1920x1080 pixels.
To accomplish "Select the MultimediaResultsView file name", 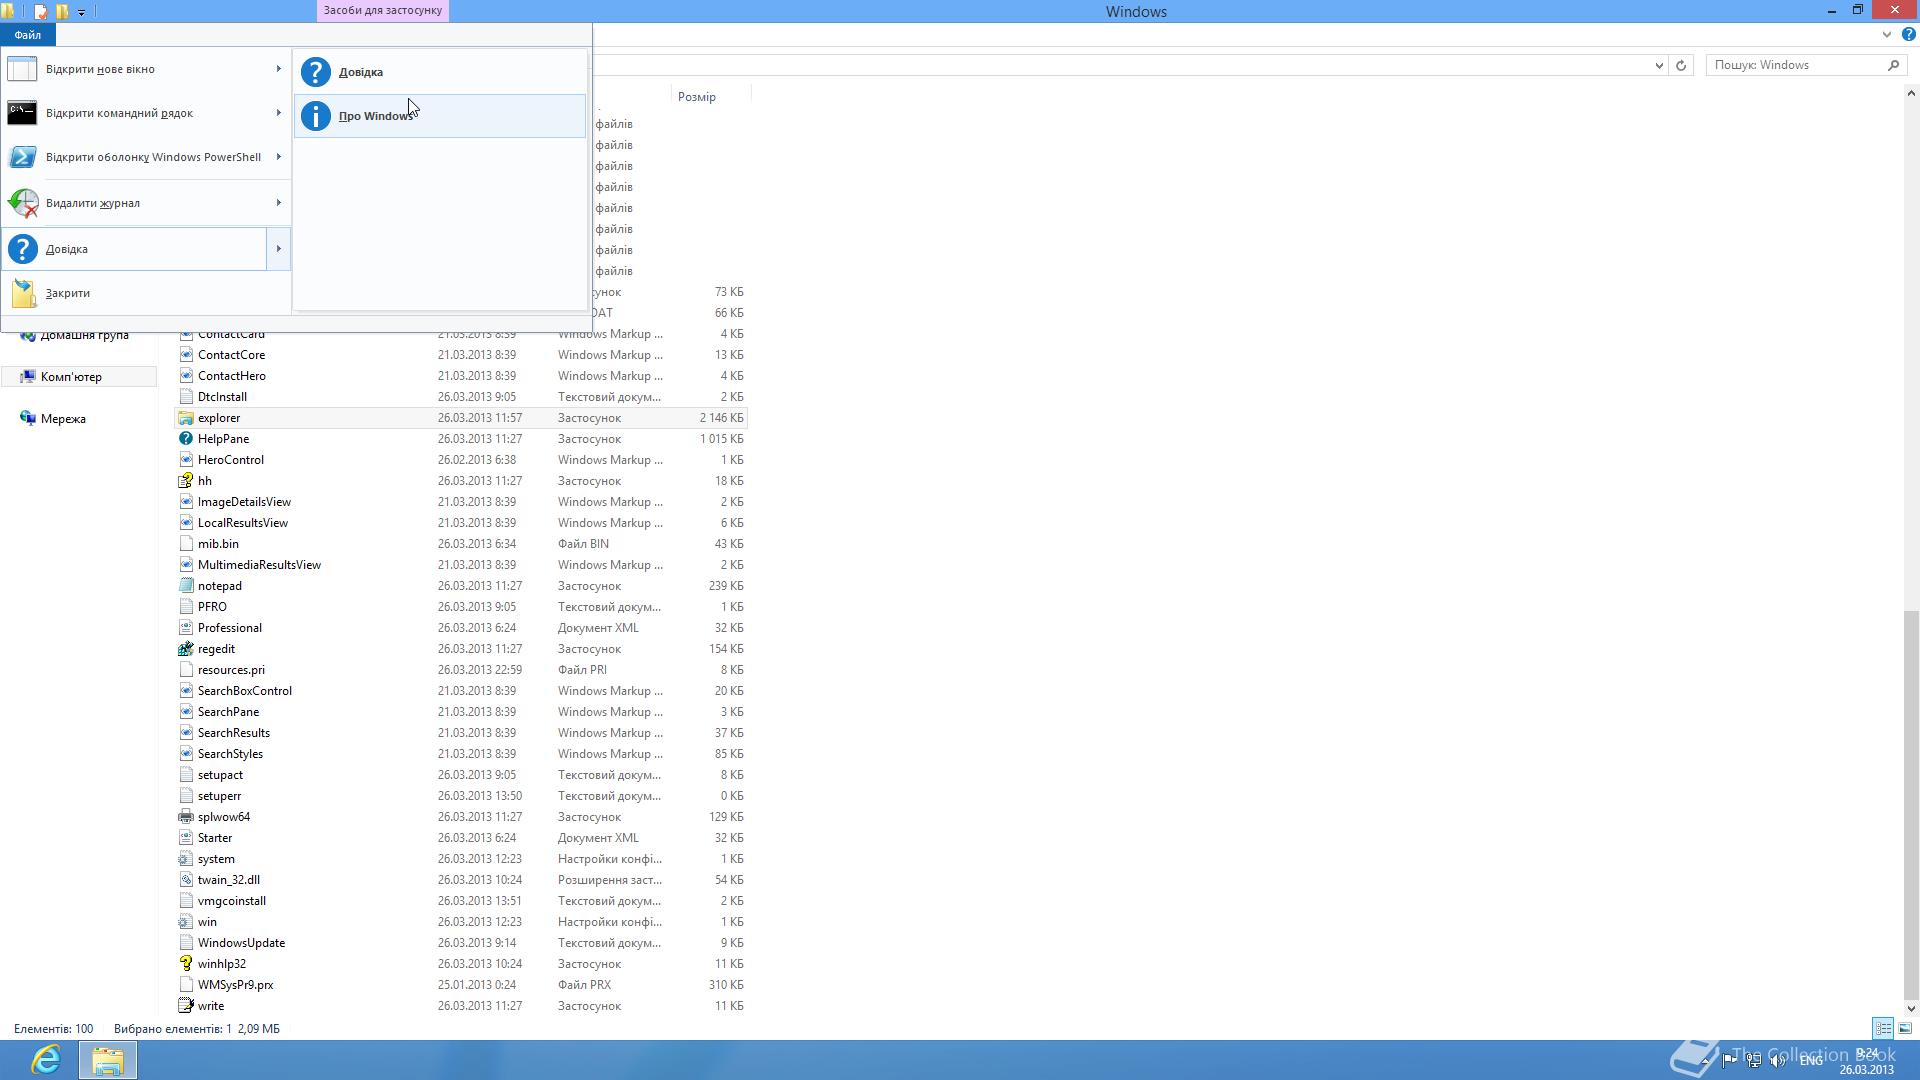I will pyautogui.click(x=259, y=565).
